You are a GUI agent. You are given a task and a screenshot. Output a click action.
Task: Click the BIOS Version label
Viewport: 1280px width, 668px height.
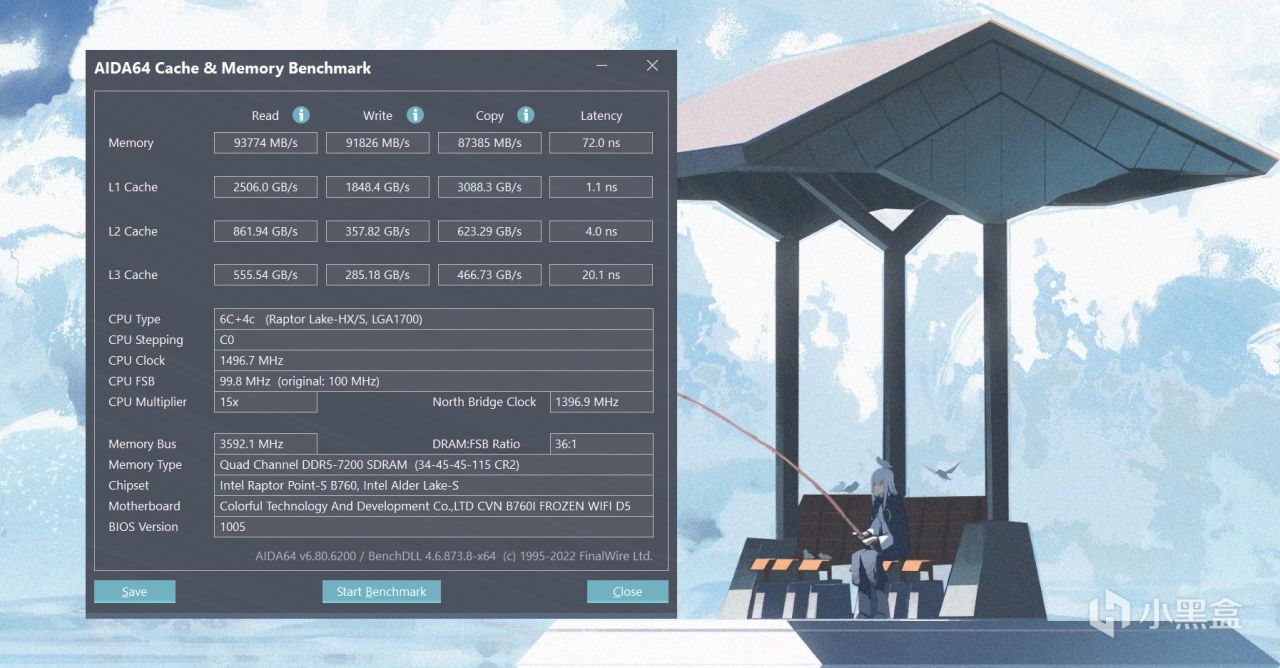(143, 527)
